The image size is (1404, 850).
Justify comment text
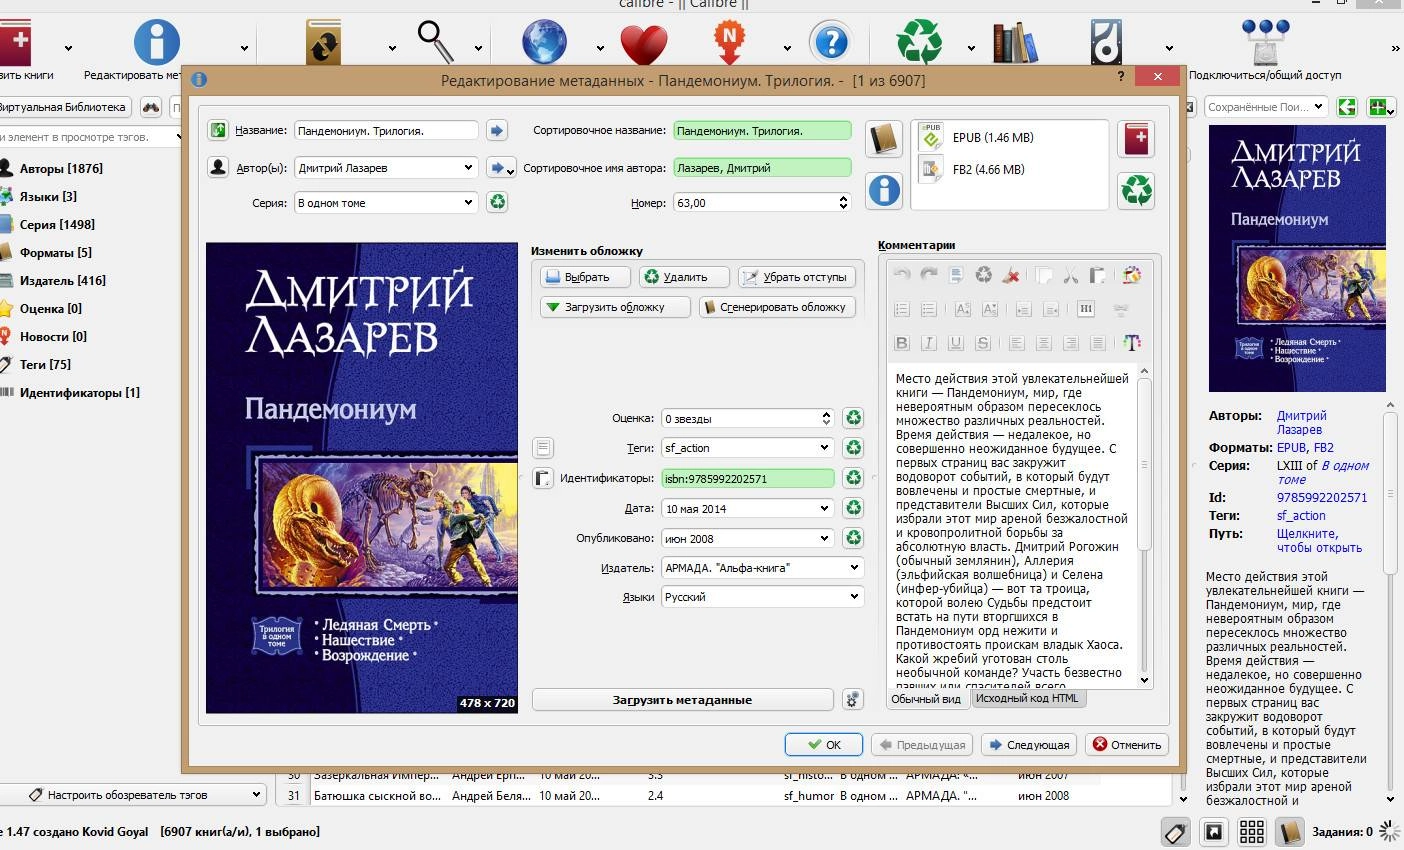(1097, 343)
